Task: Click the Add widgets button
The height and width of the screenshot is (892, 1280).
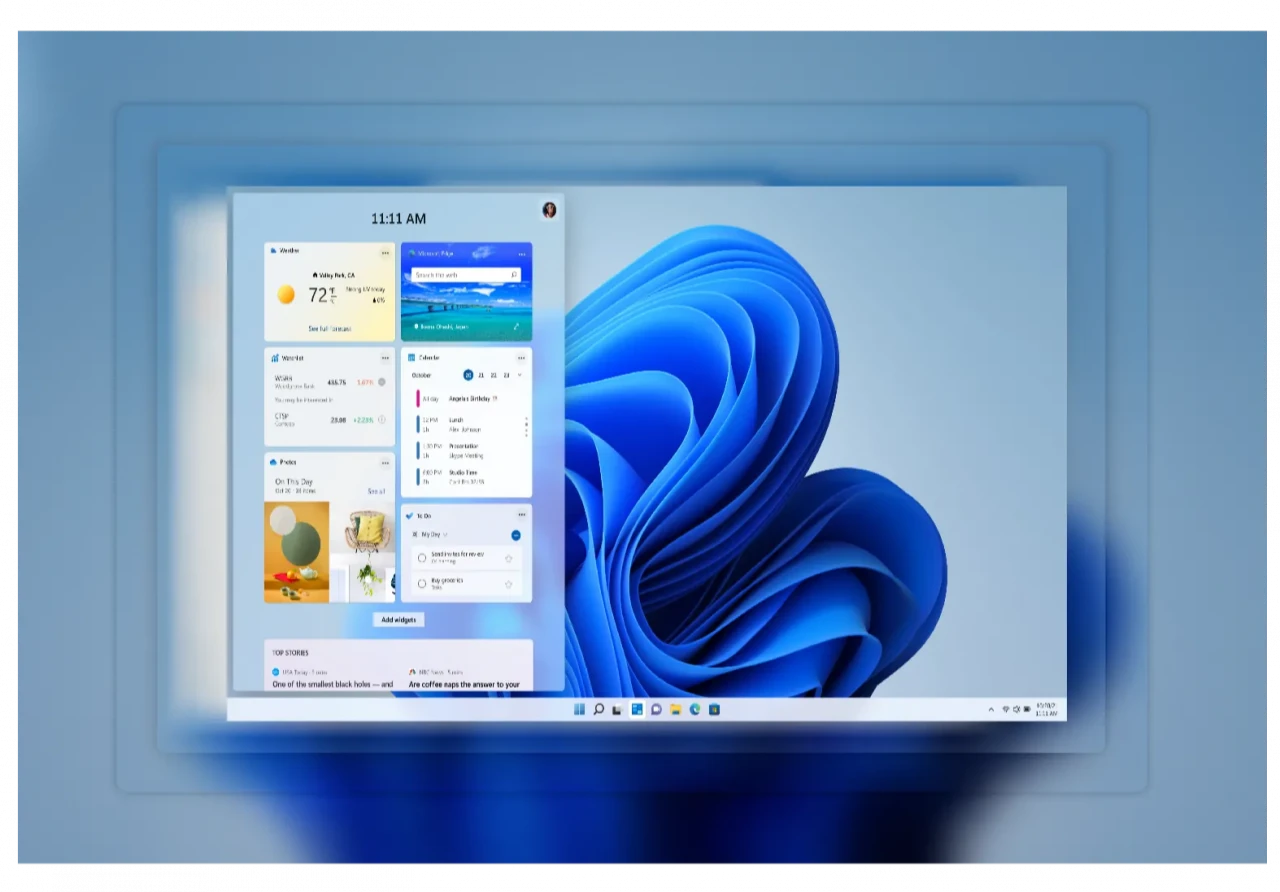Action: (x=399, y=619)
